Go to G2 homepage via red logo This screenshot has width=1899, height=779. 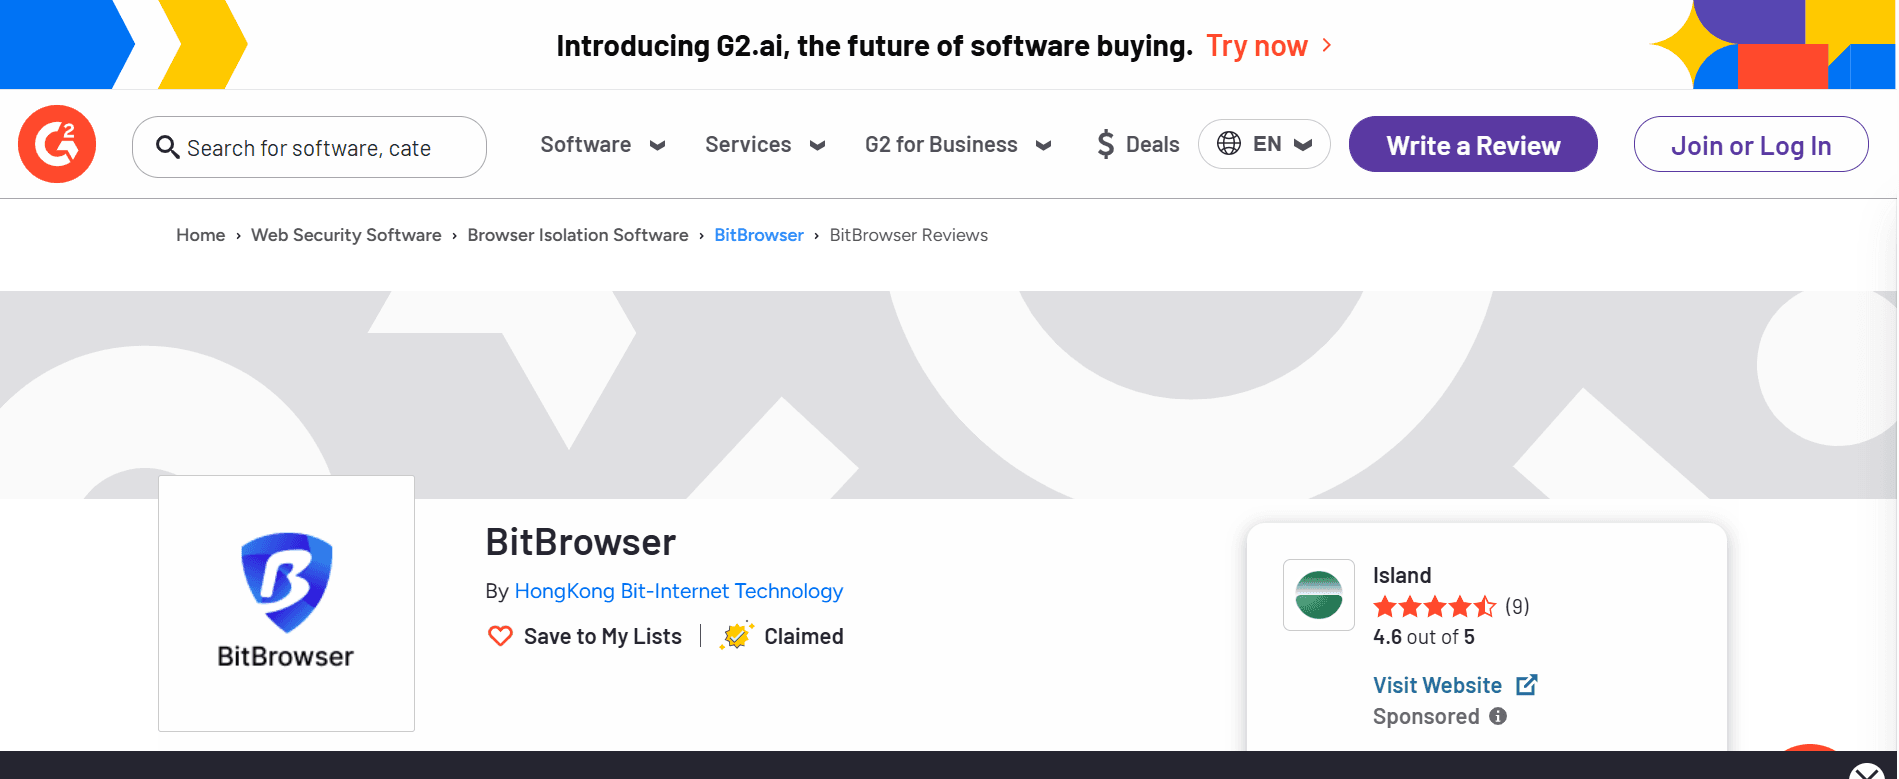coord(57,144)
